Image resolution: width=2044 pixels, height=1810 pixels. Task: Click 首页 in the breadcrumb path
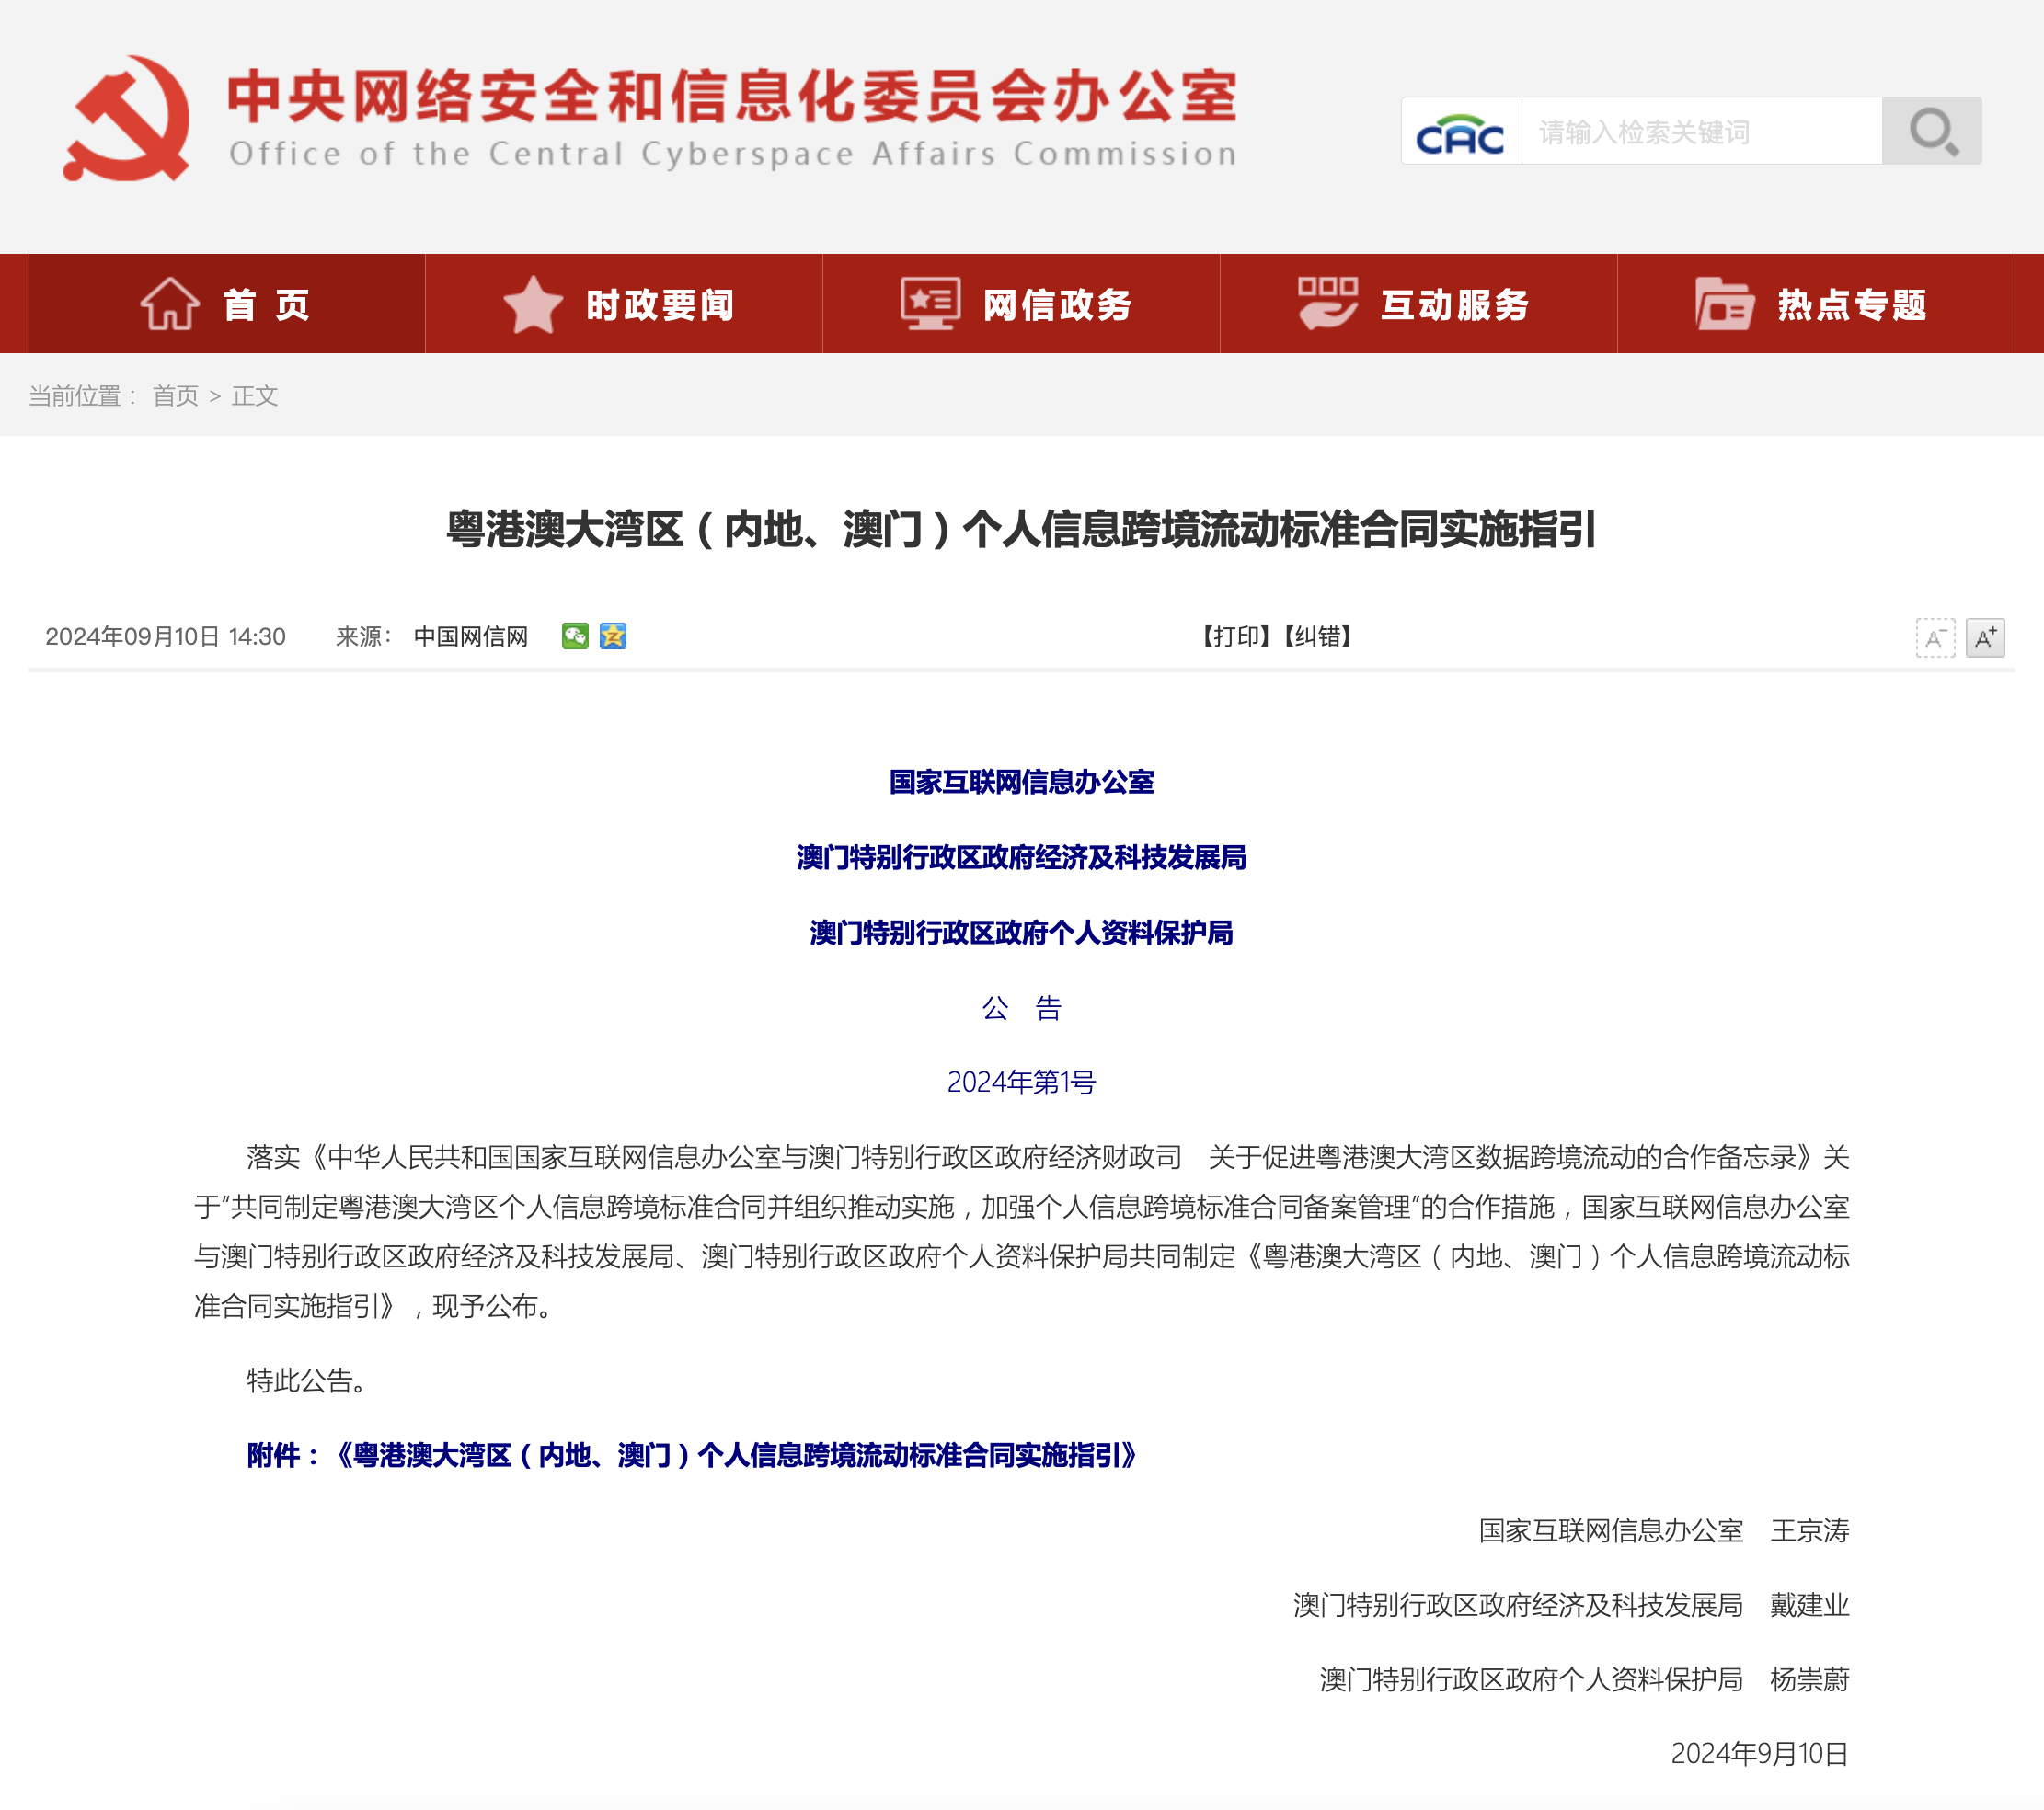[175, 396]
